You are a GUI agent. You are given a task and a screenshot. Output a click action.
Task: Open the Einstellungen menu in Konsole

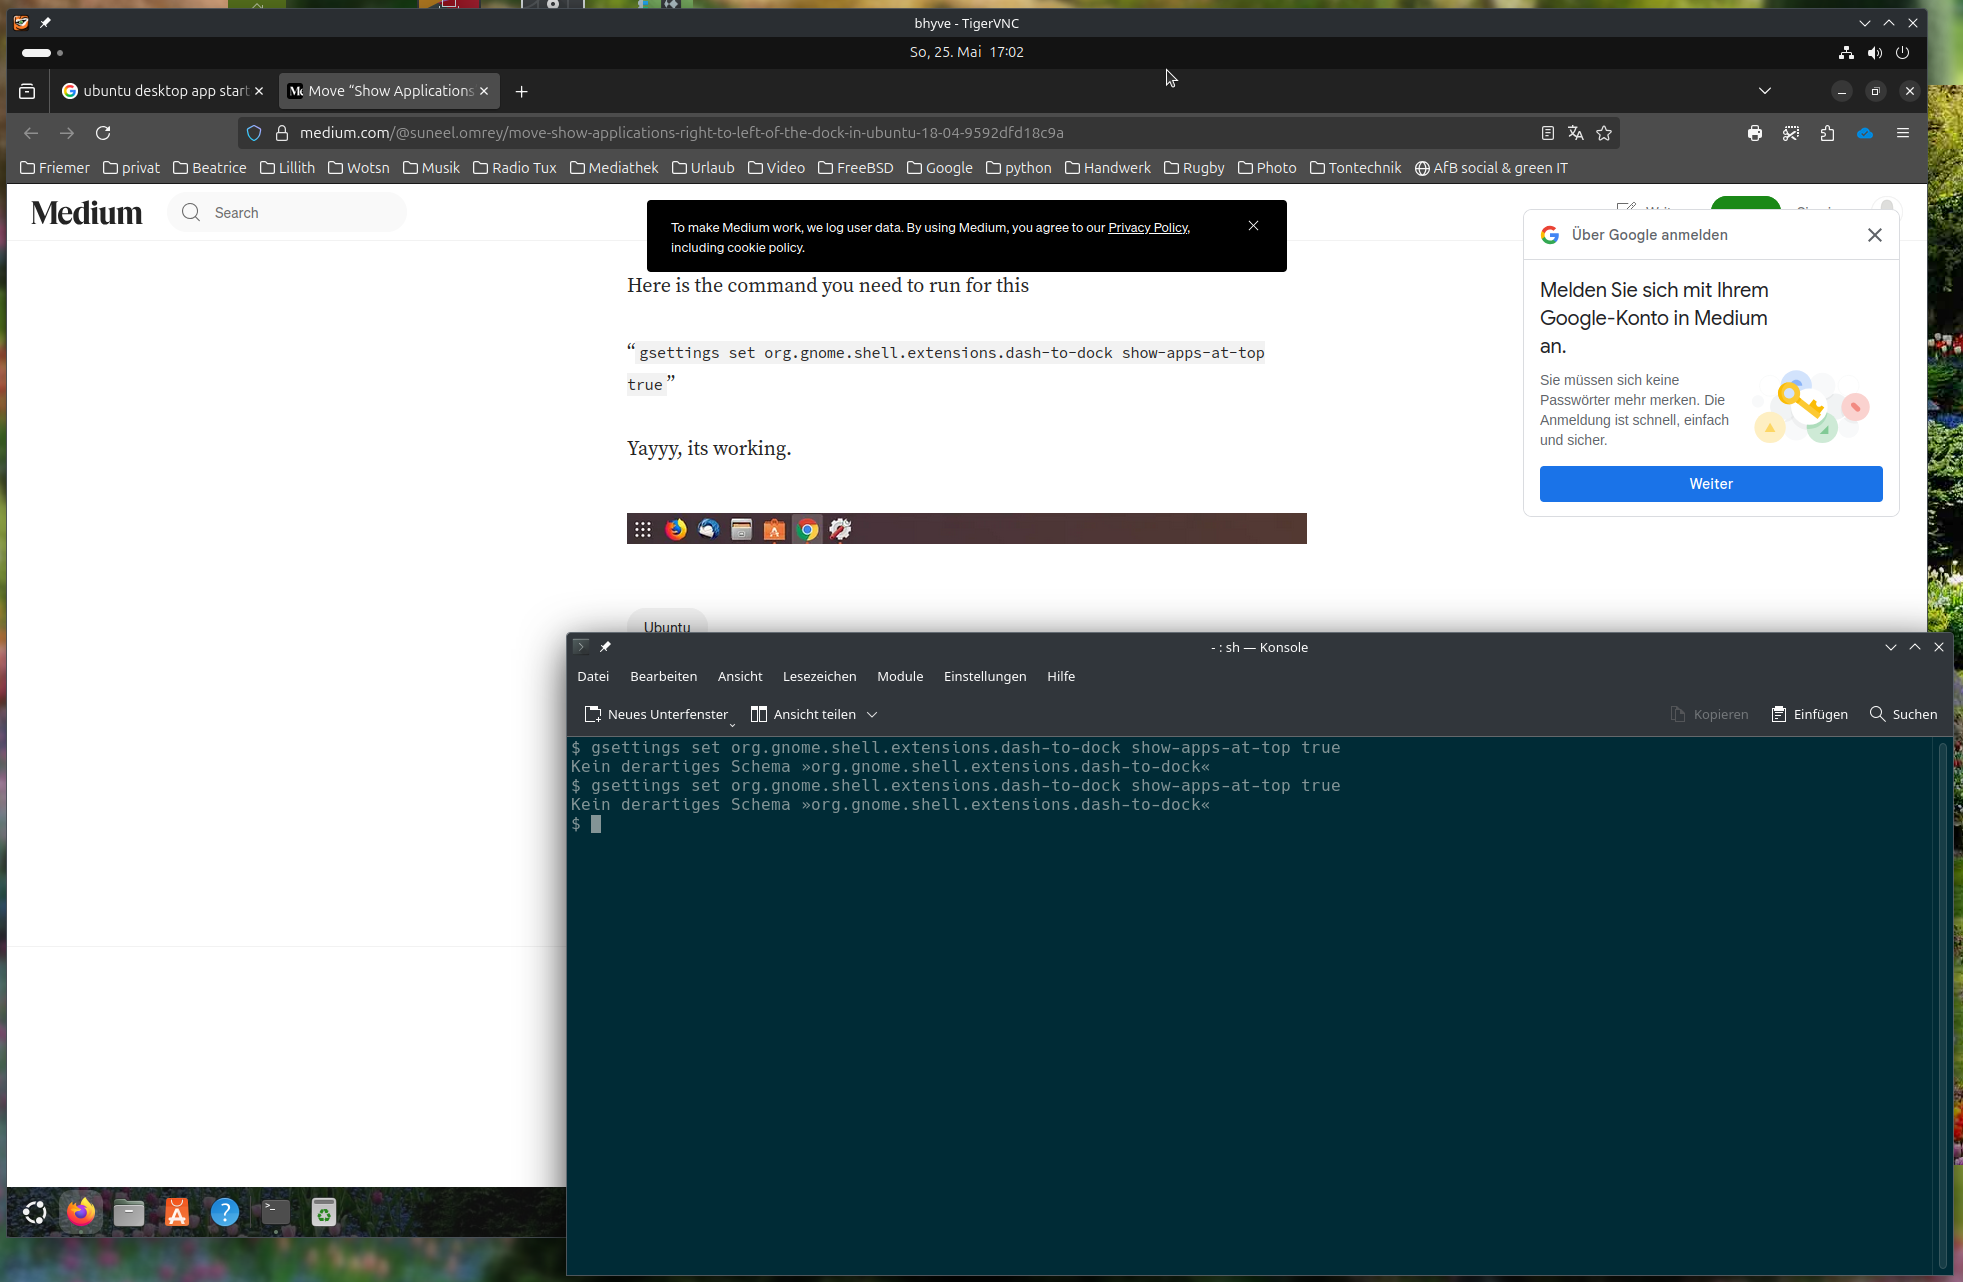pyautogui.click(x=985, y=676)
